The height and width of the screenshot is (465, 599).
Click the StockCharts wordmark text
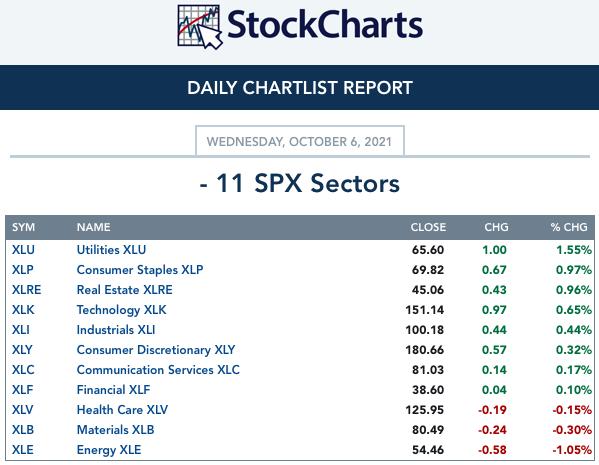pos(325,25)
